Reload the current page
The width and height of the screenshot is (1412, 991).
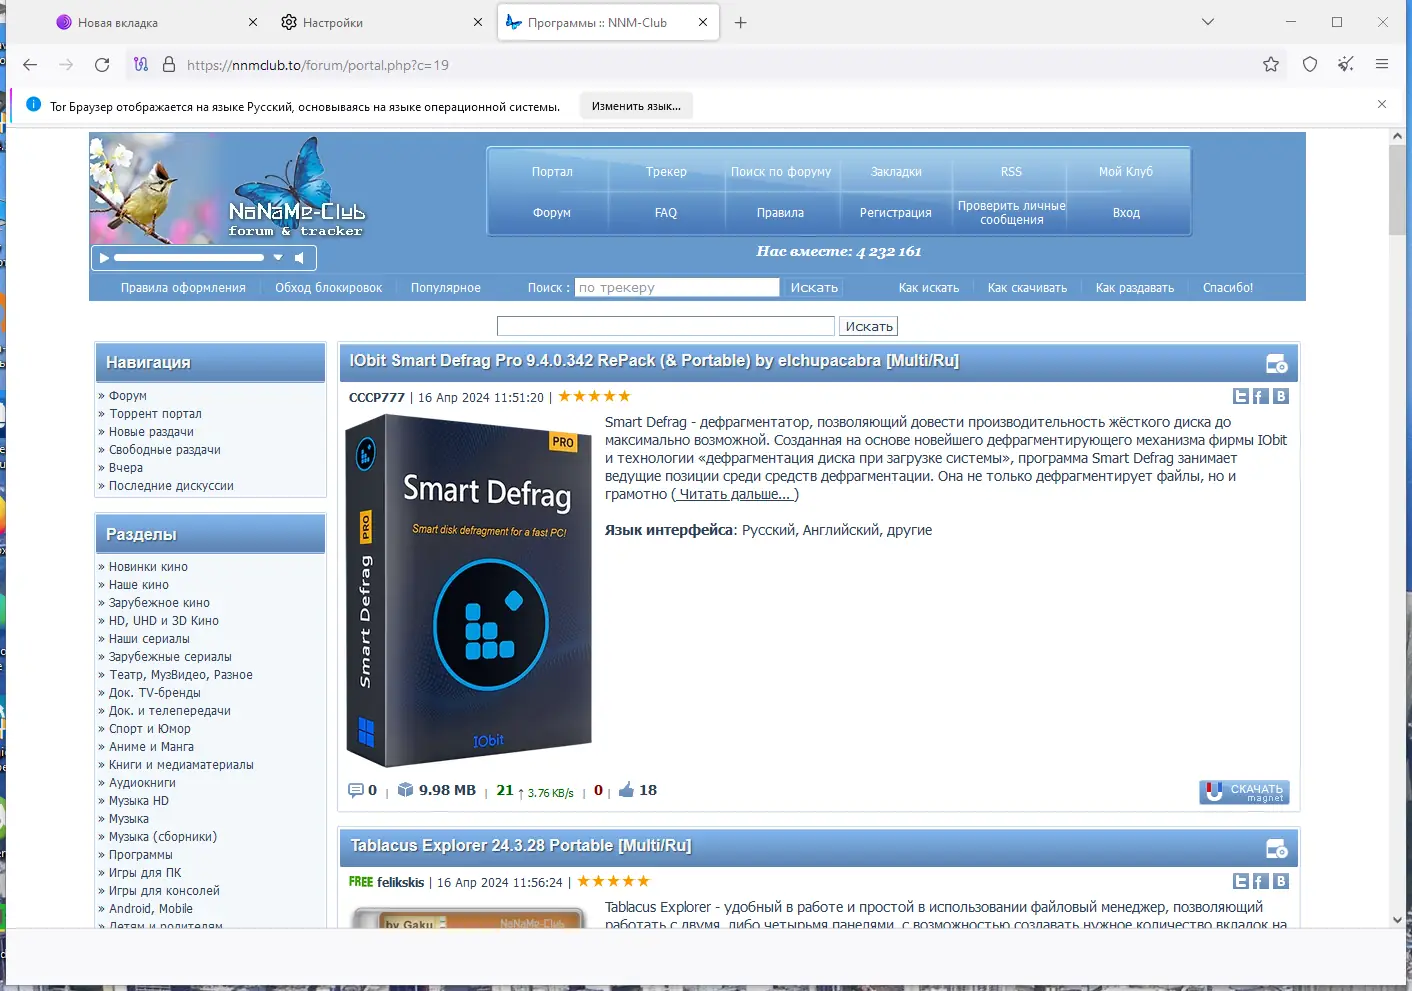102,65
